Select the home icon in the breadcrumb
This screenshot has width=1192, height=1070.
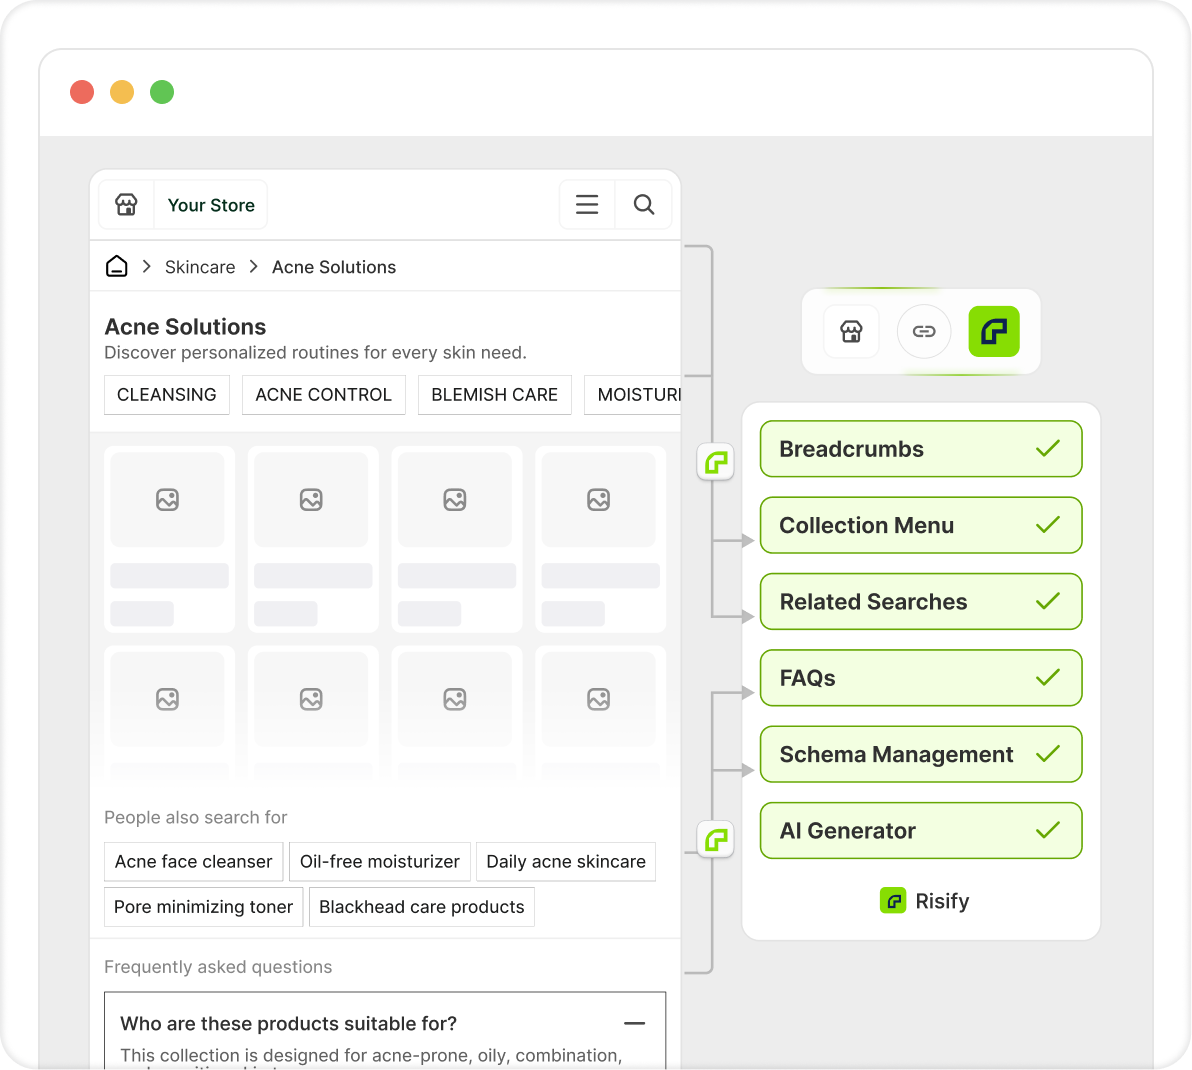coord(116,266)
